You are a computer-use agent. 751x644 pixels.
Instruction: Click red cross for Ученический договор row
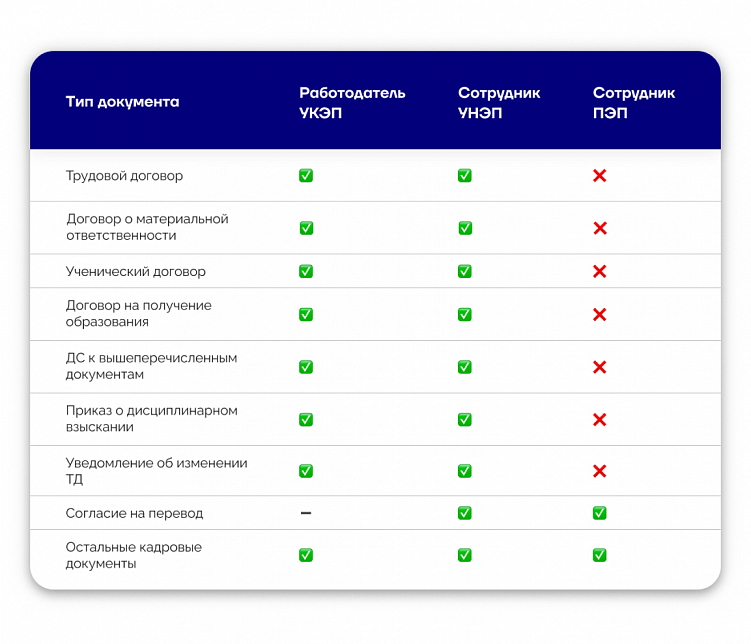pos(600,271)
